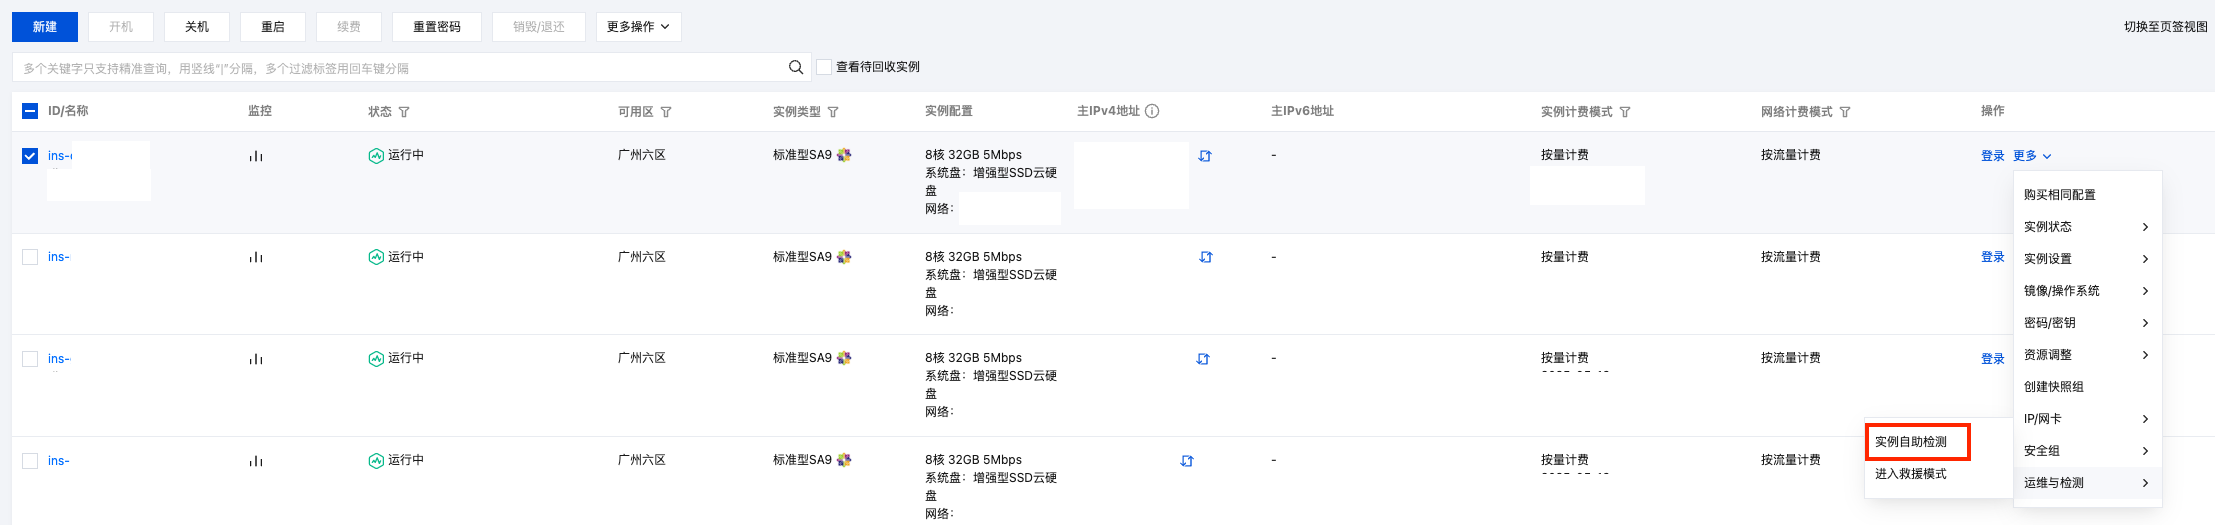Click the 重置密码 button
This screenshot has height=525, width=2215.
(437, 27)
